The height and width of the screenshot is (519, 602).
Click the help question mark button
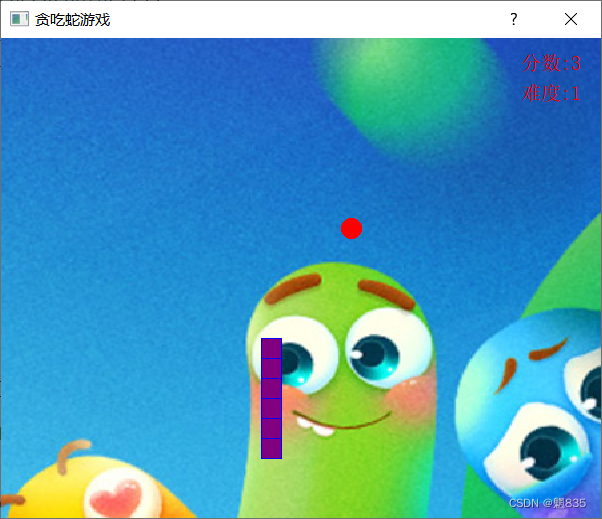point(514,19)
